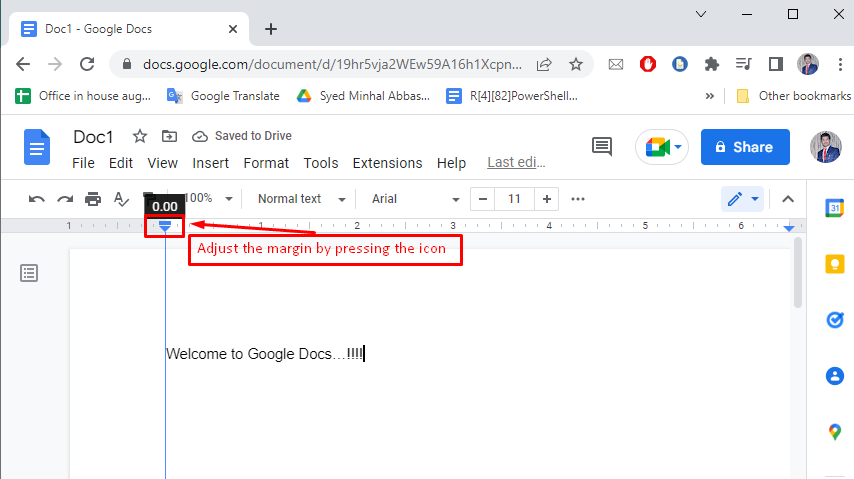Viewport: 854px width, 479px height.
Task: Click the Share button
Action: (745, 147)
